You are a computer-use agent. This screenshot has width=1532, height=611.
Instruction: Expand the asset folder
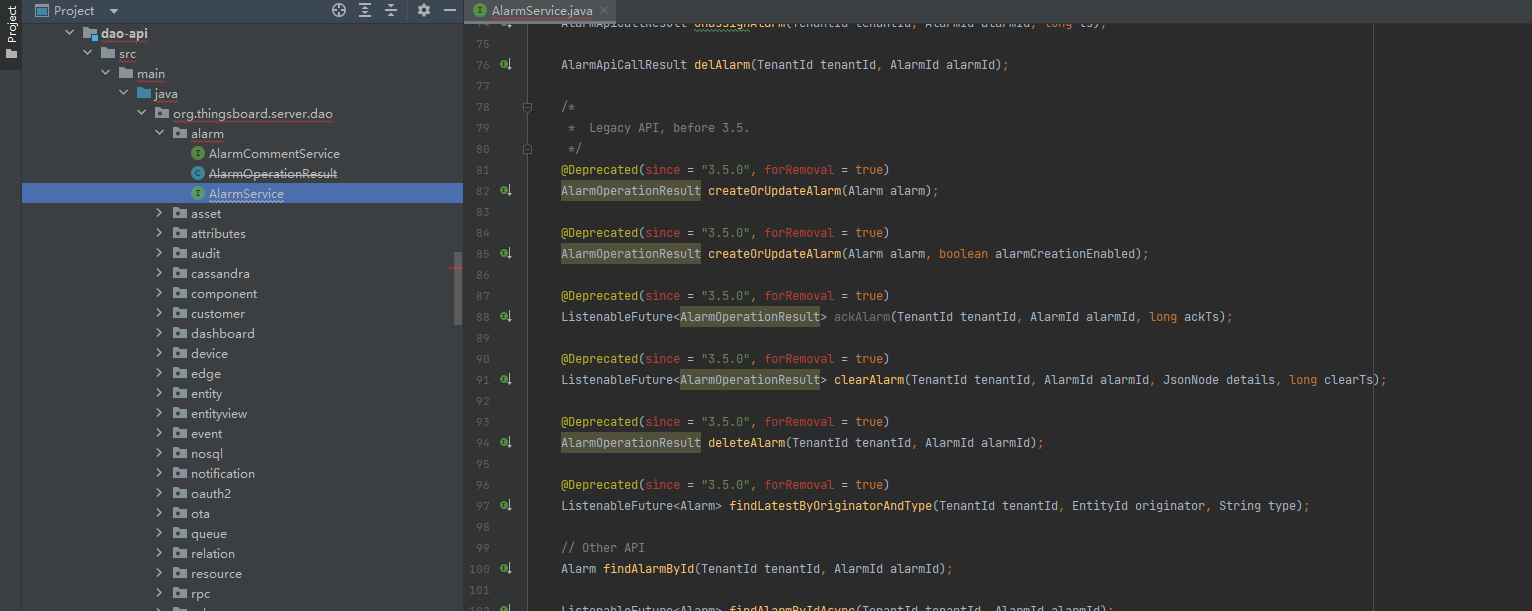[158, 213]
